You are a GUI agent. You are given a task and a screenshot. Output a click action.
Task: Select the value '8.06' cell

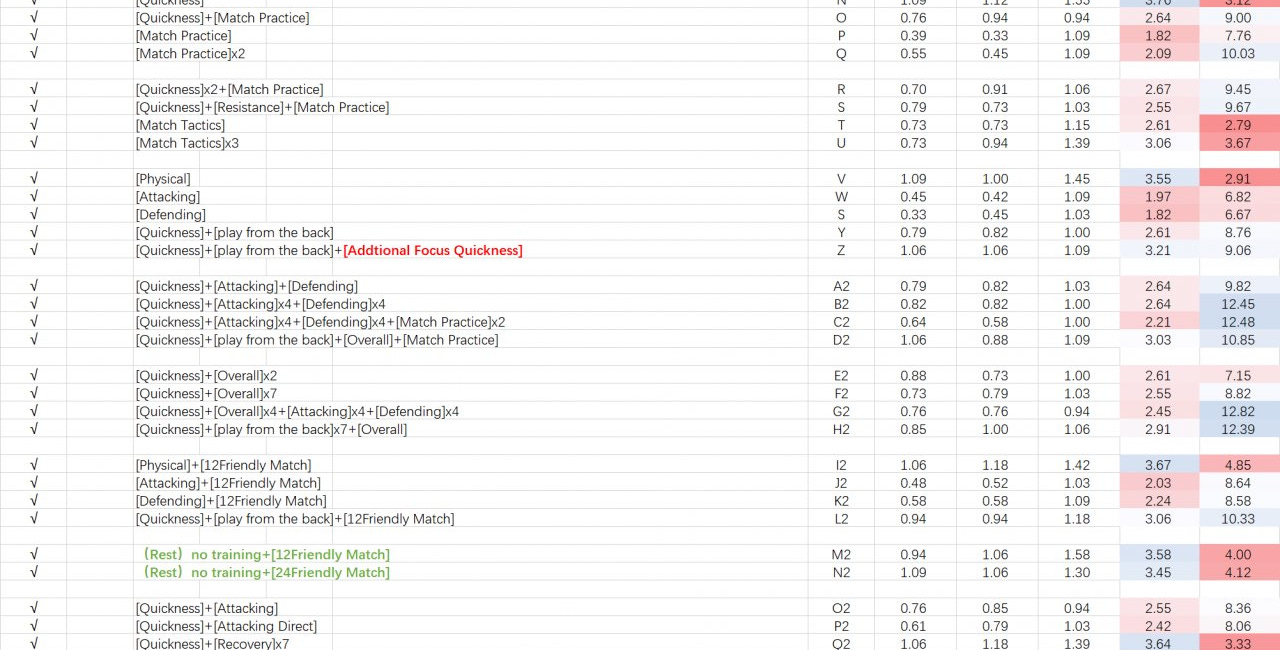1238,626
